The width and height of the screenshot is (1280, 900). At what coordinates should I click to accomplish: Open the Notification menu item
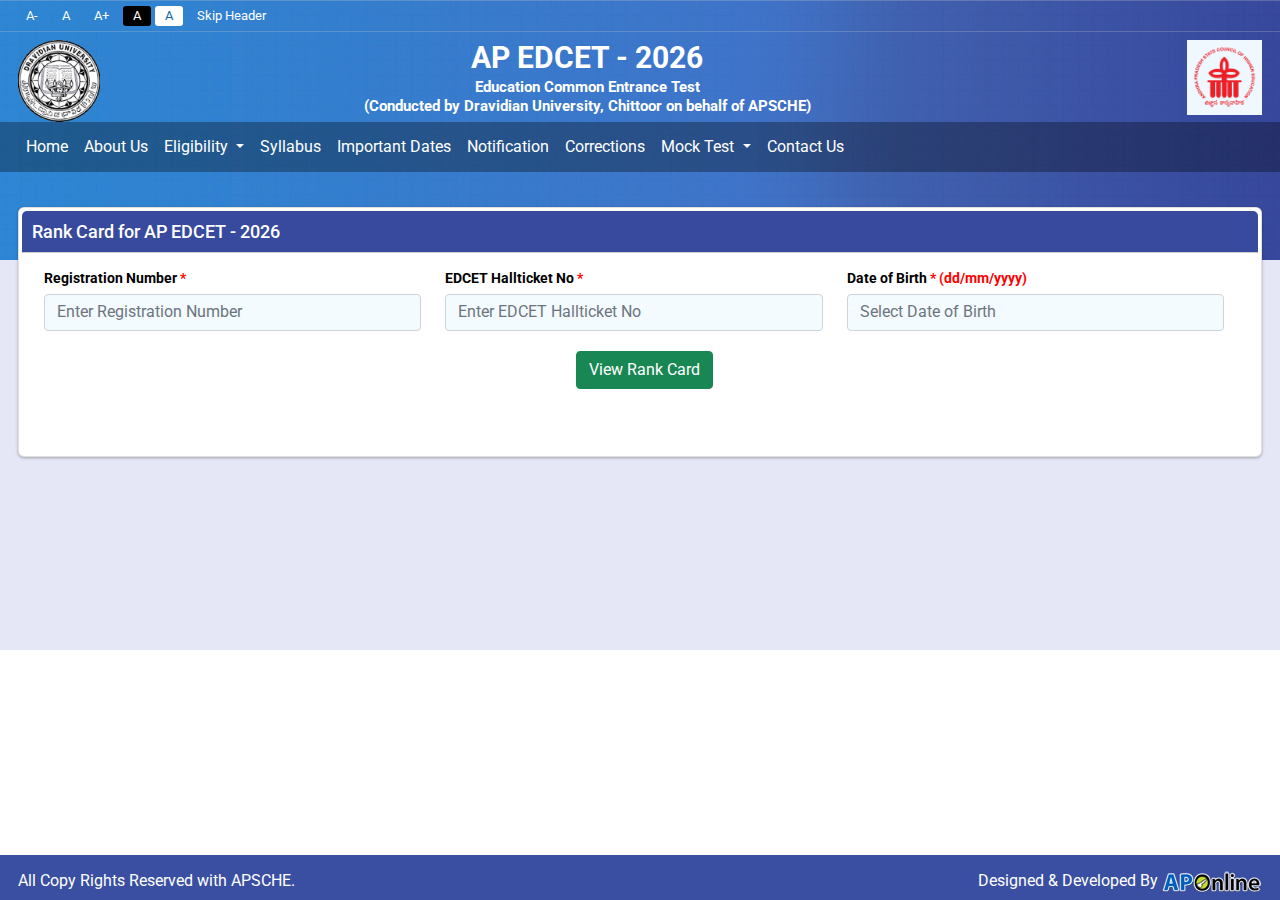508,147
